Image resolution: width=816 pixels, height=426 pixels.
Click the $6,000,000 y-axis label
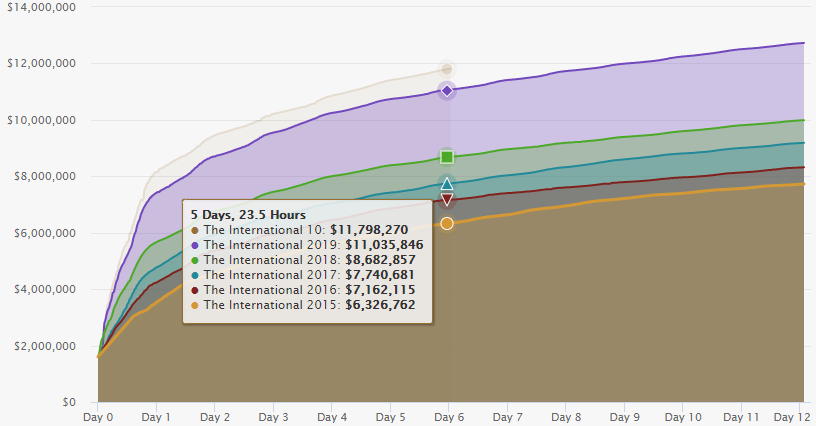pos(45,233)
